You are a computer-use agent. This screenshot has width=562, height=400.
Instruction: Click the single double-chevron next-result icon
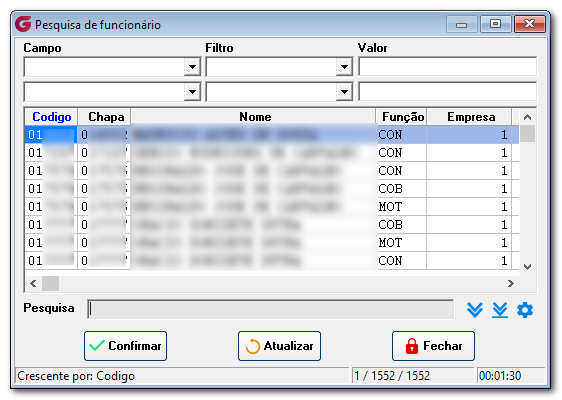click(x=475, y=310)
